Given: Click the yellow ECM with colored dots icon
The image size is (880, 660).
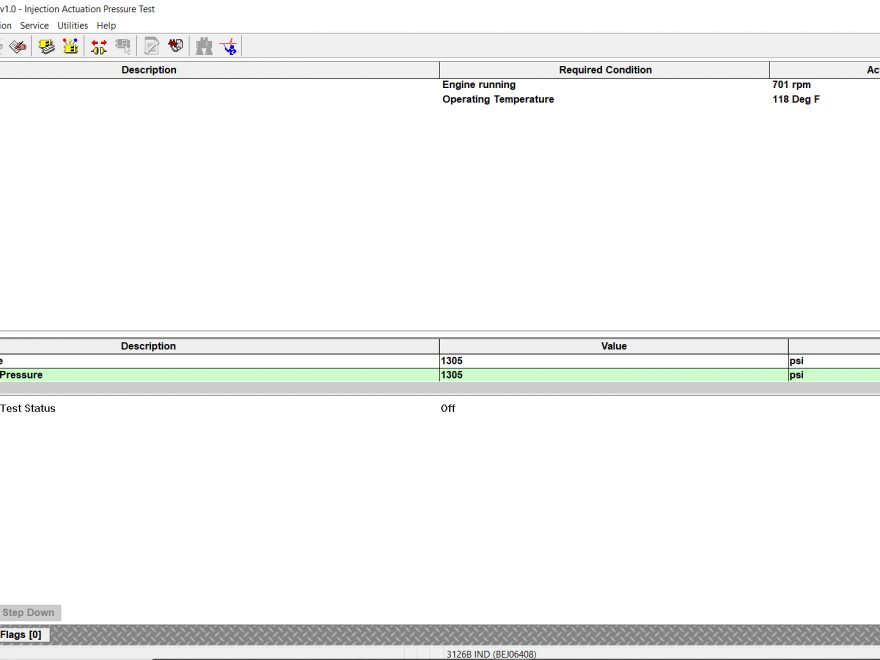Looking at the screenshot, I should pos(70,46).
